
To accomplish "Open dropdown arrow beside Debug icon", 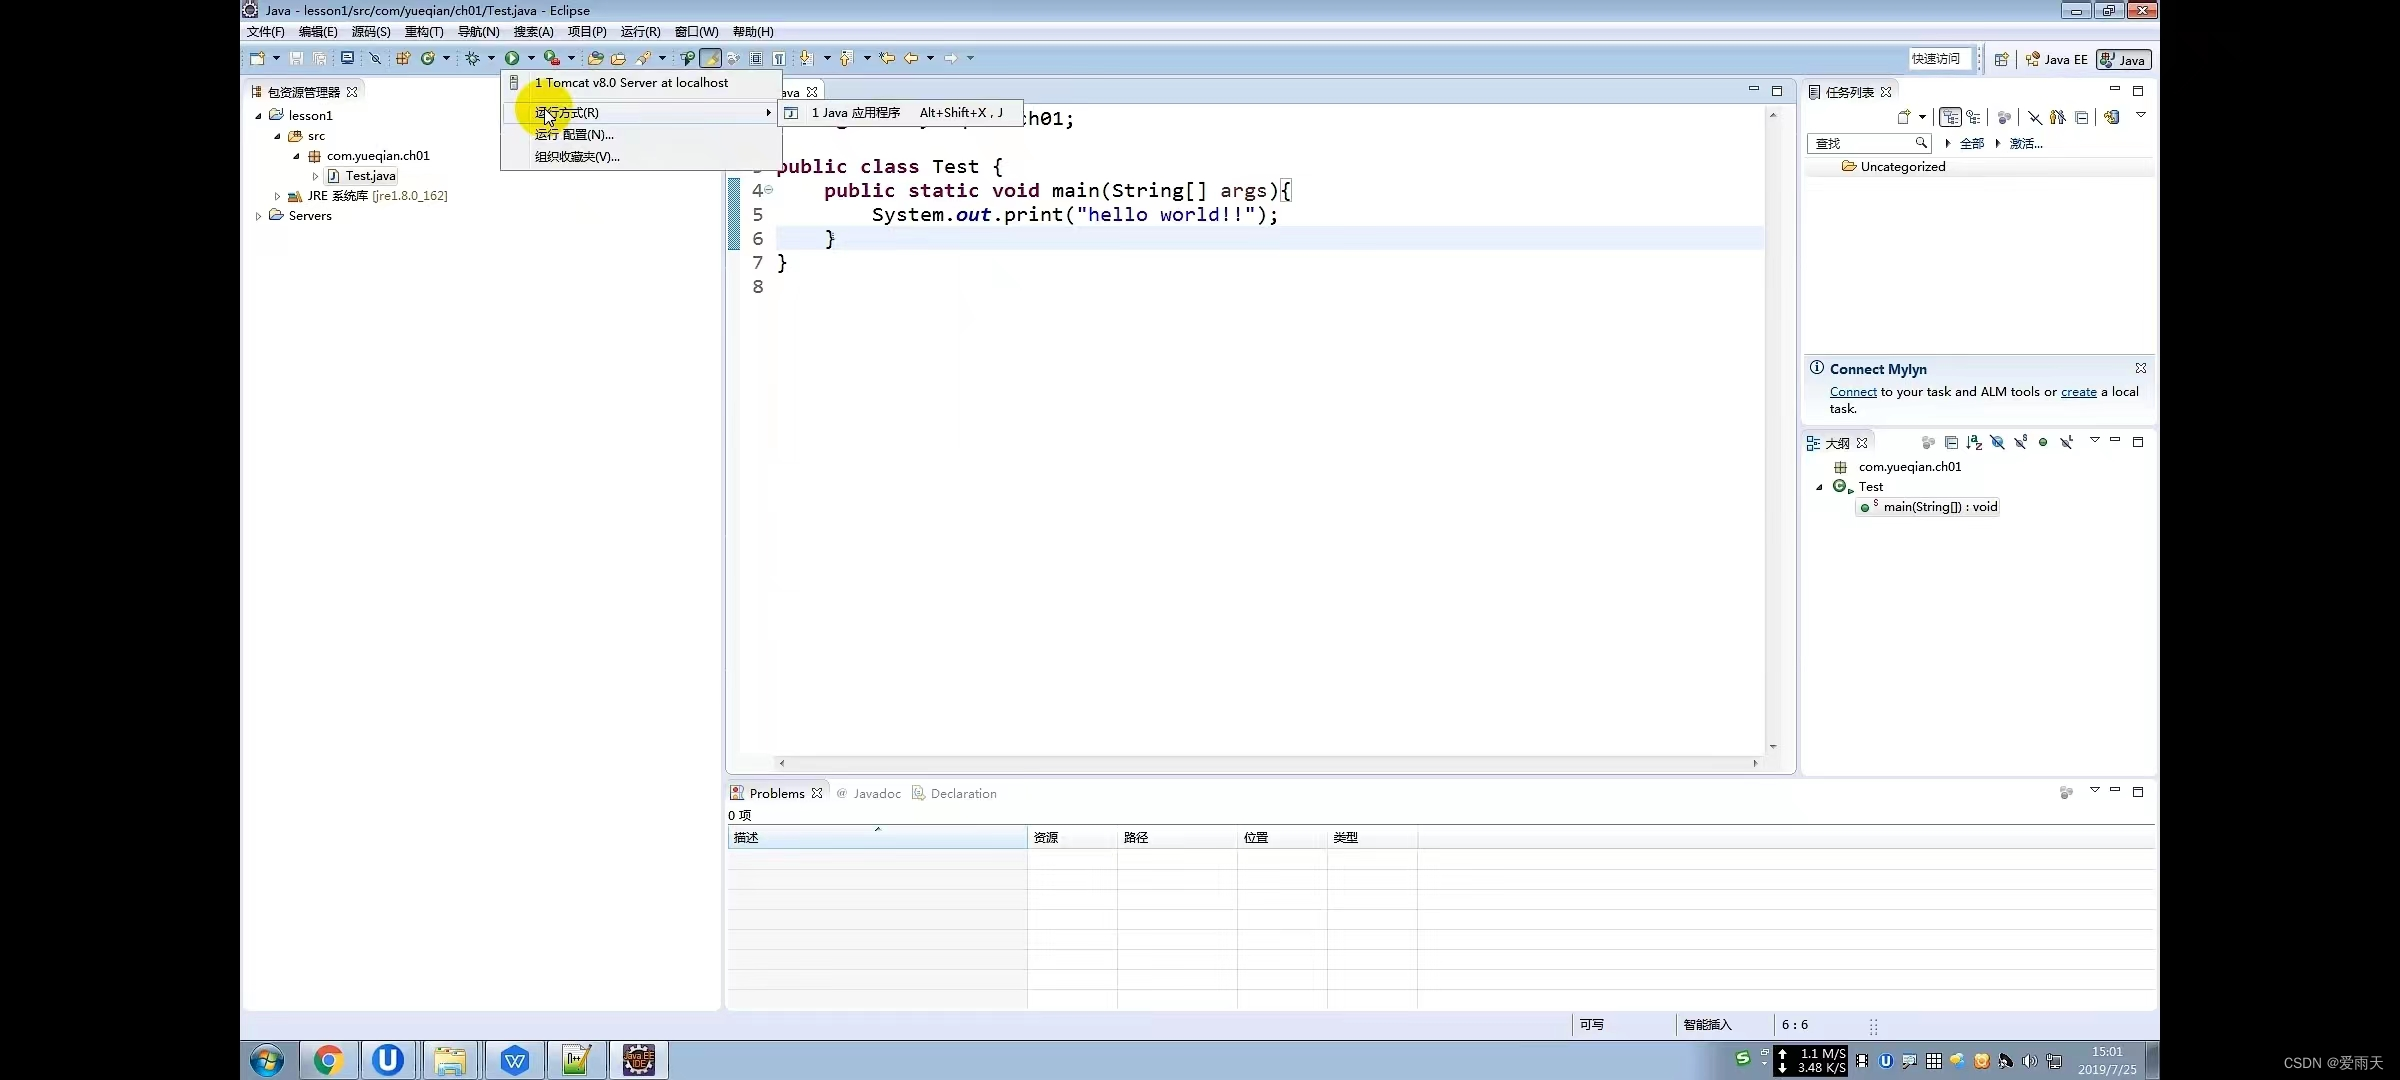I will coord(491,59).
